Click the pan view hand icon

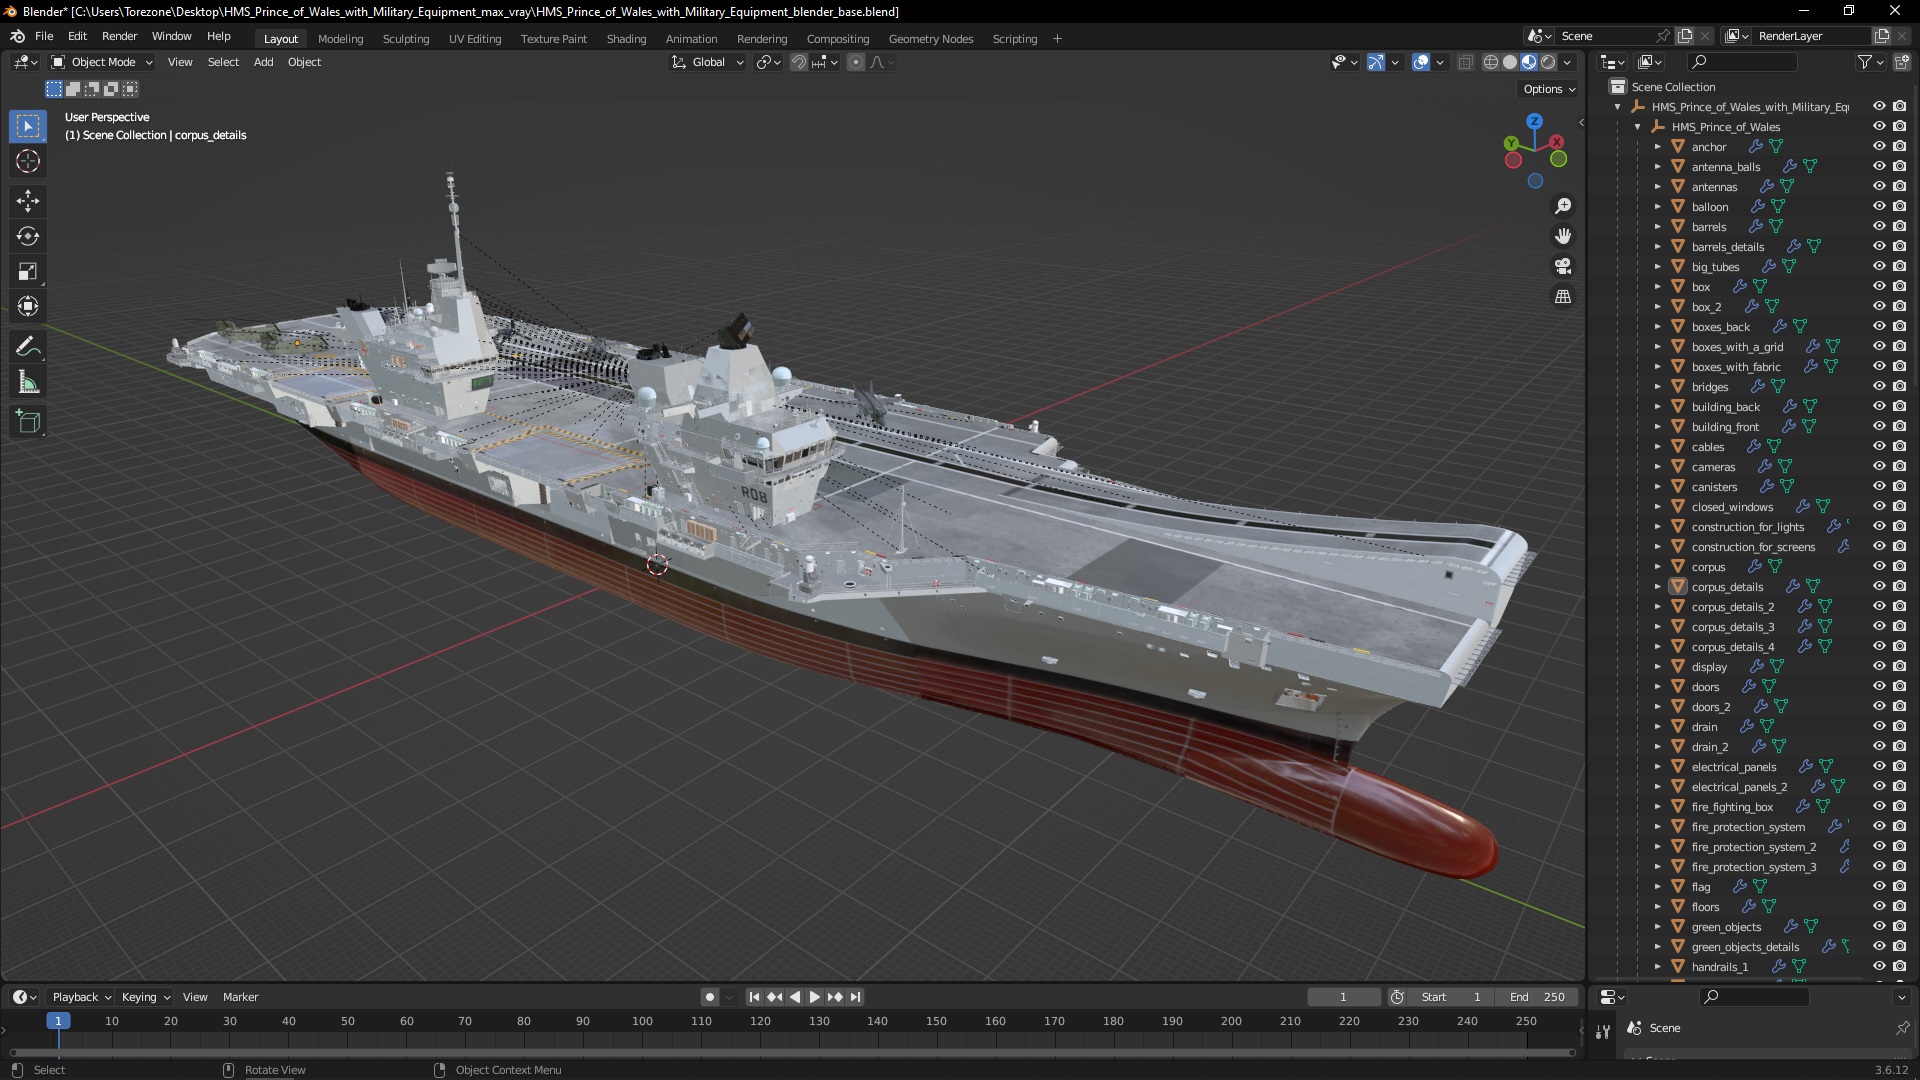(1563, 236)
